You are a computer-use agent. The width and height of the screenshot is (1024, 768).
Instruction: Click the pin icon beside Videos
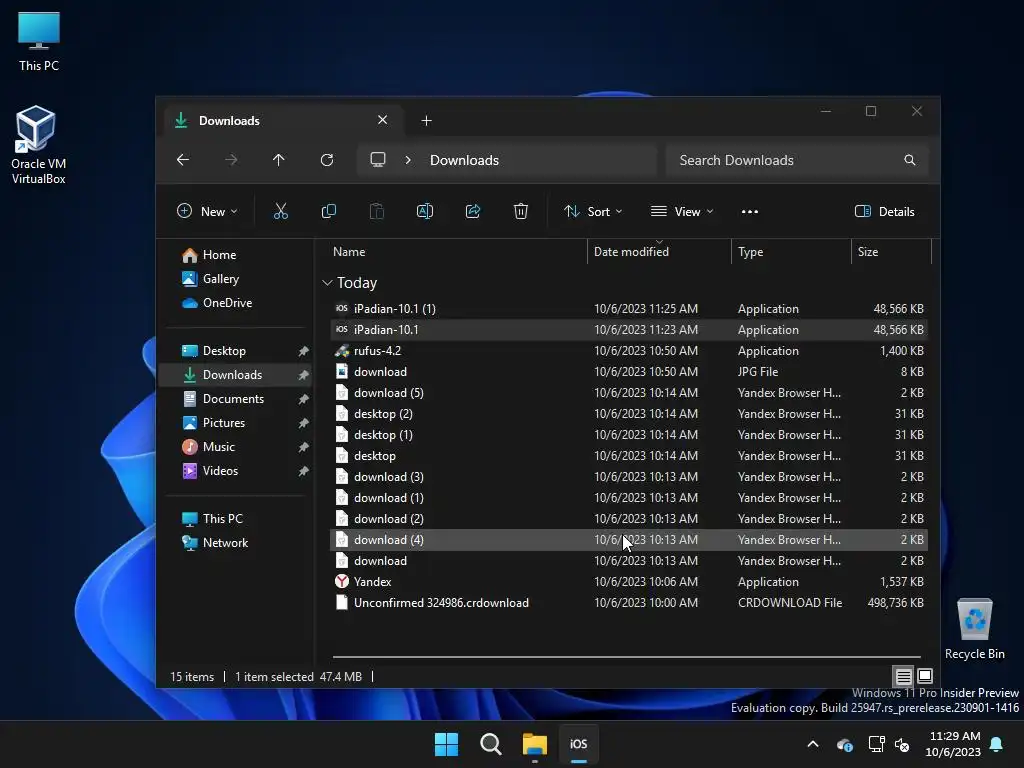click(304, 472)
